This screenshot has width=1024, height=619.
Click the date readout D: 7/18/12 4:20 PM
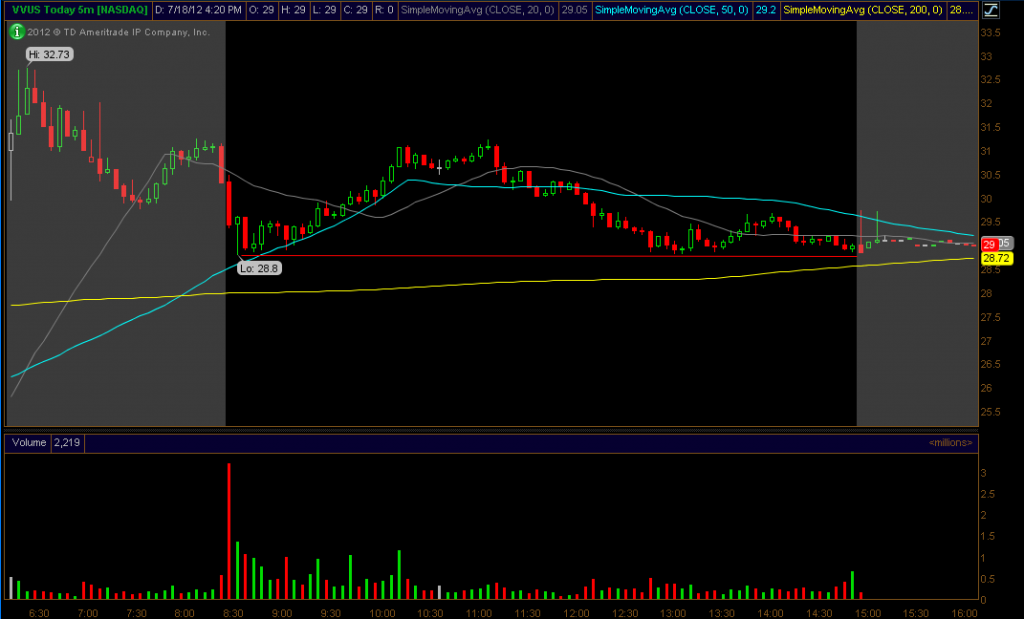click(x=199, y=10)
